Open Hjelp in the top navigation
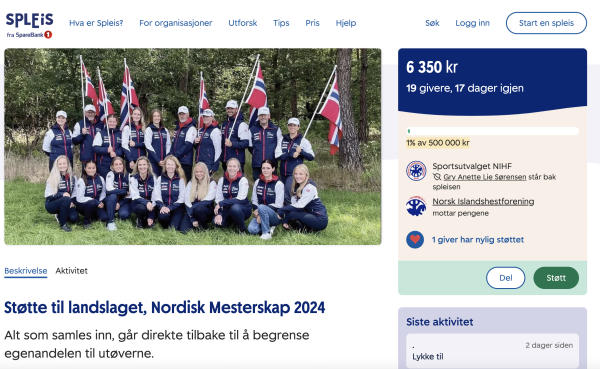Viewport: 600px width, 369px height. pos(346,23)
